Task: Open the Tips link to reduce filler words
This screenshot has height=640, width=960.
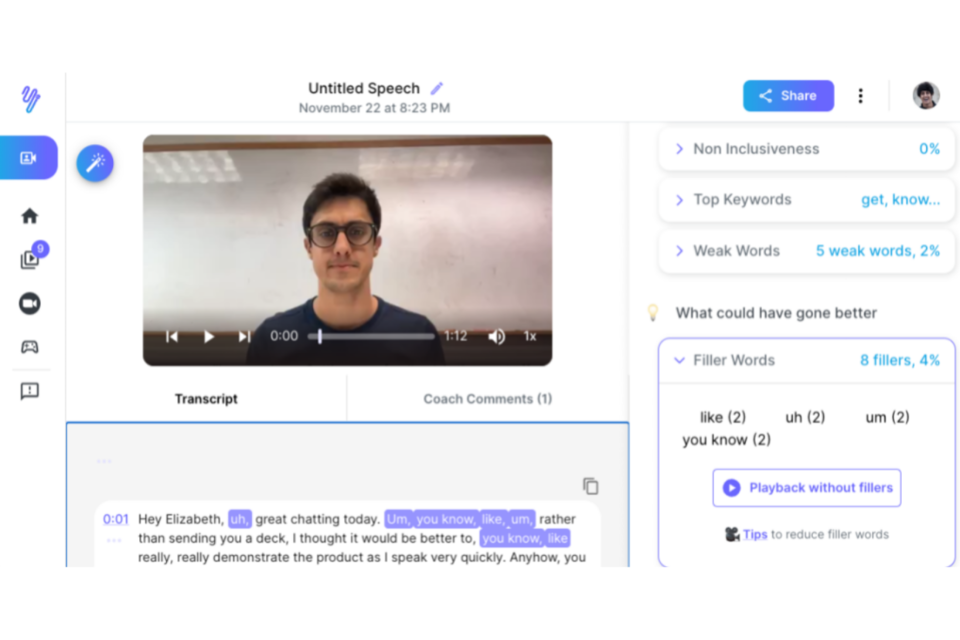Action: (755, 534)
